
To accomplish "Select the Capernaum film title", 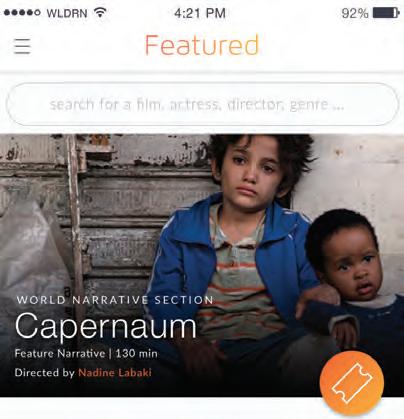I will point(106,327).
